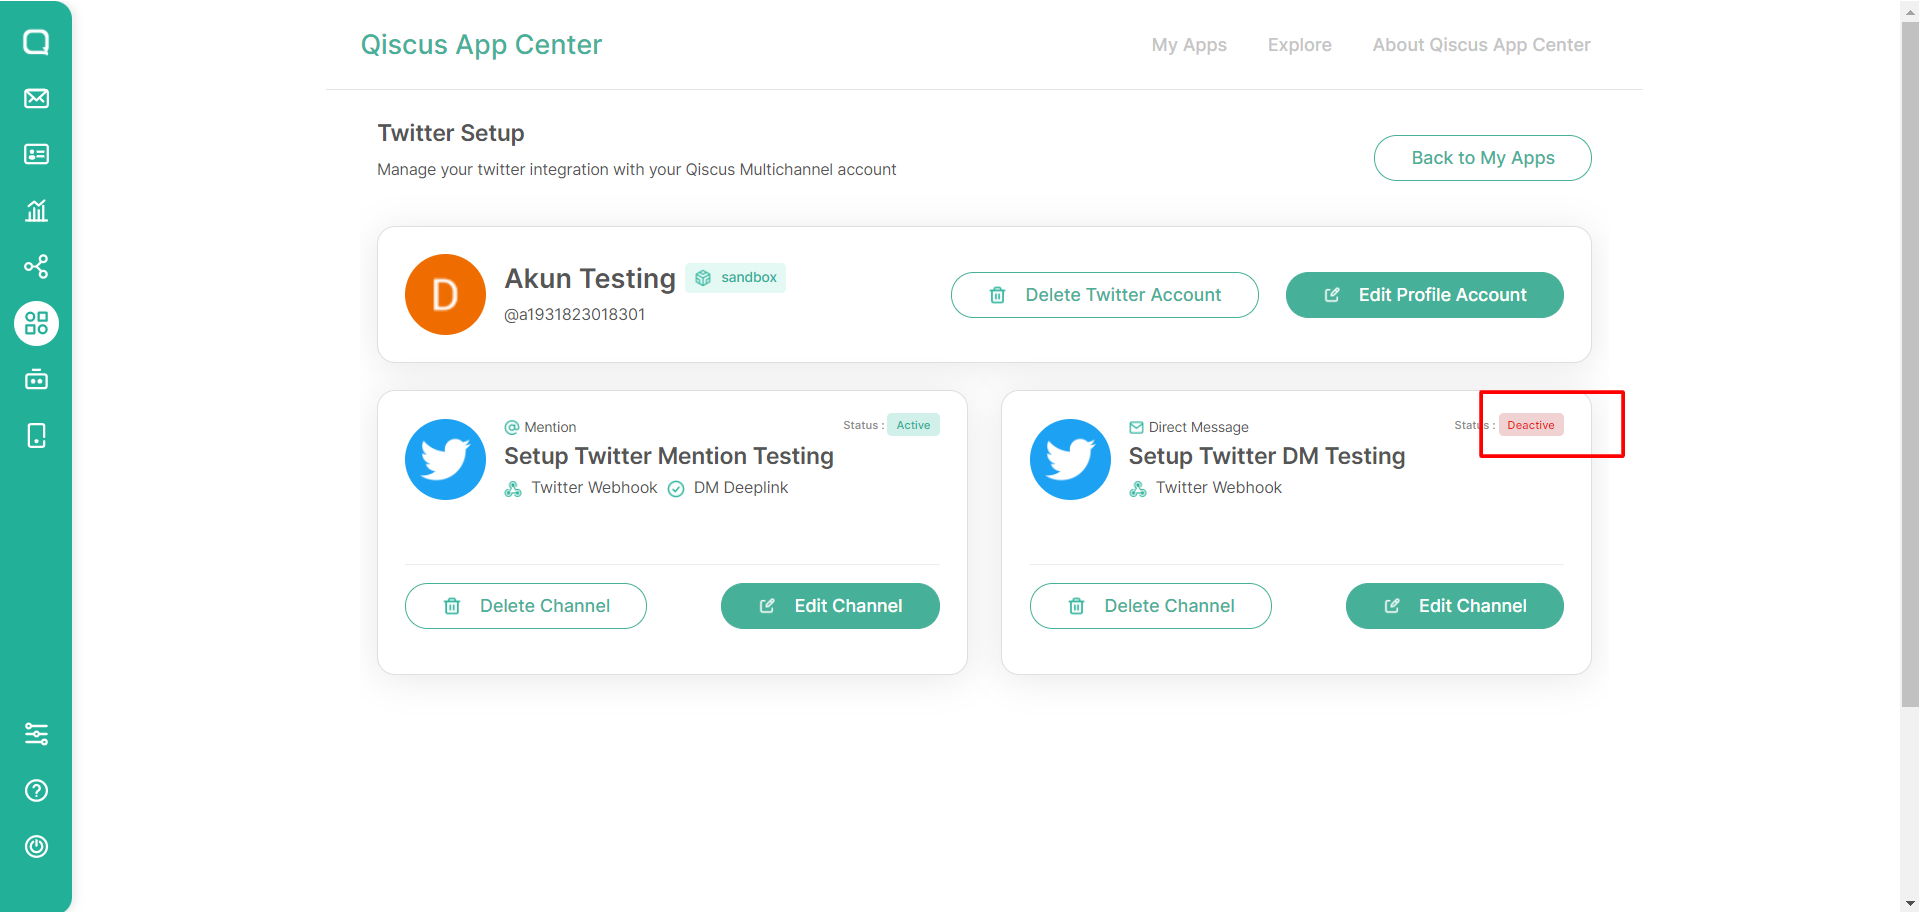
Task: Delete the Twitter DM Testing channel
Action: pyautogui.click(x=1150, y=606)
